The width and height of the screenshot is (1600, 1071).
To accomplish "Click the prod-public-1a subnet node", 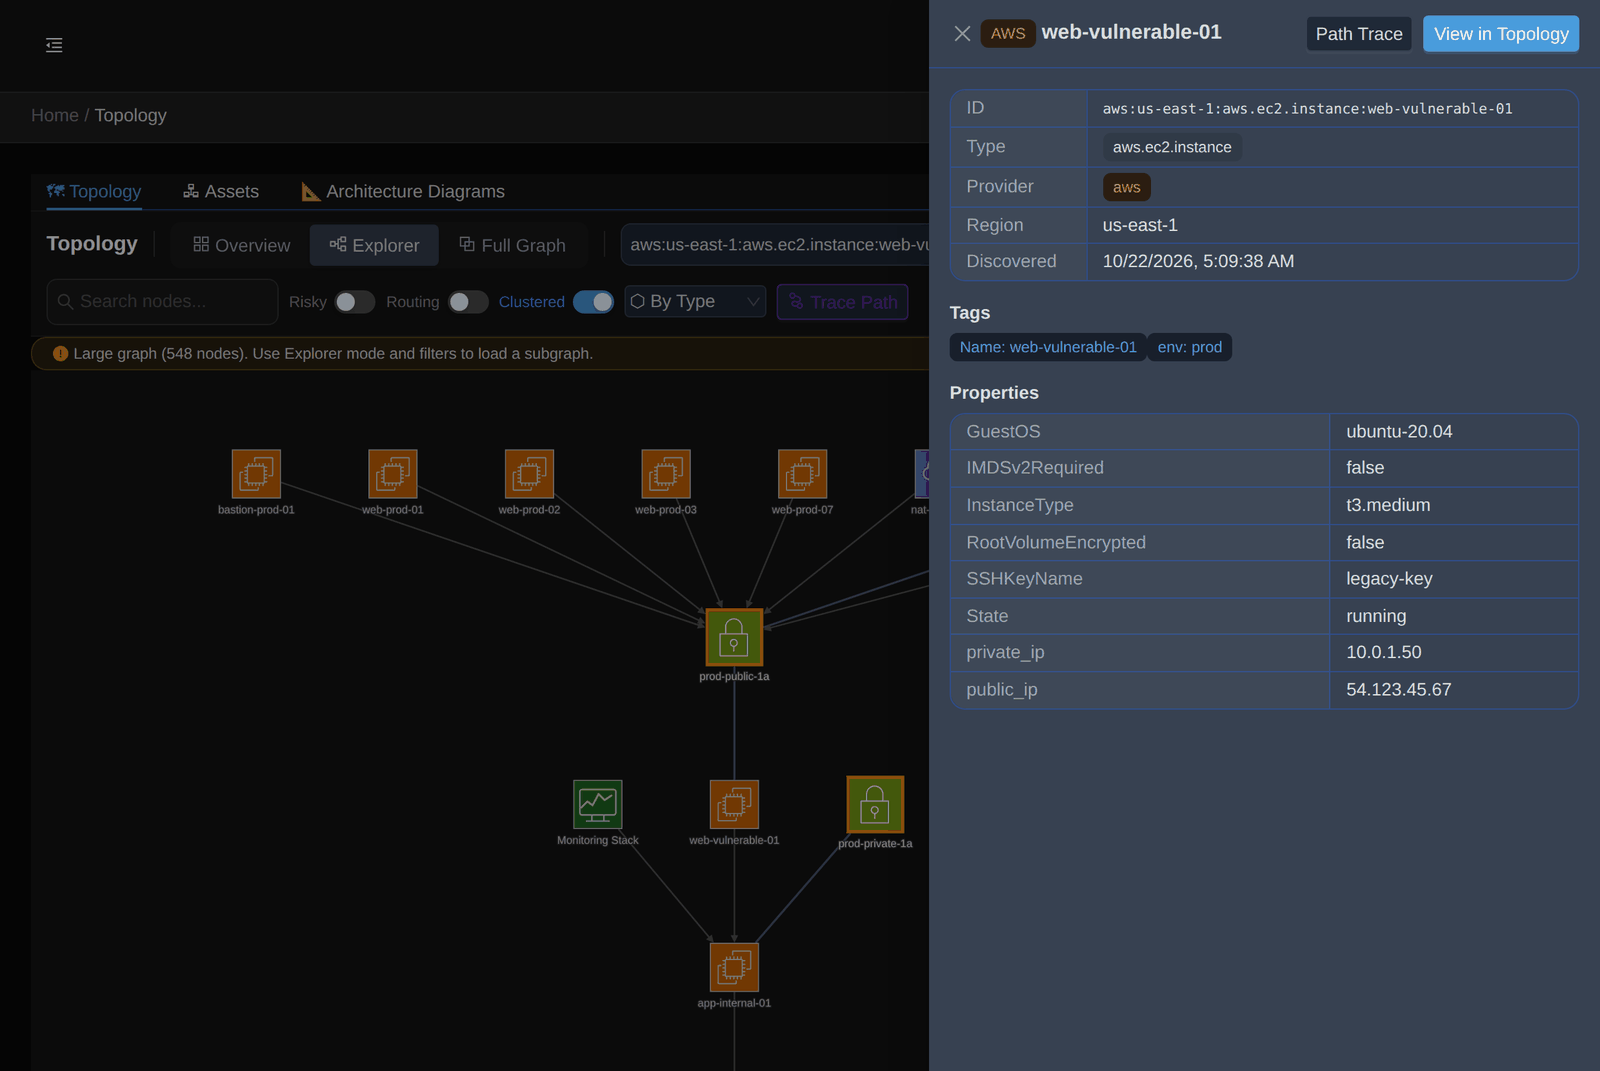I will click(x=734, y=637).
